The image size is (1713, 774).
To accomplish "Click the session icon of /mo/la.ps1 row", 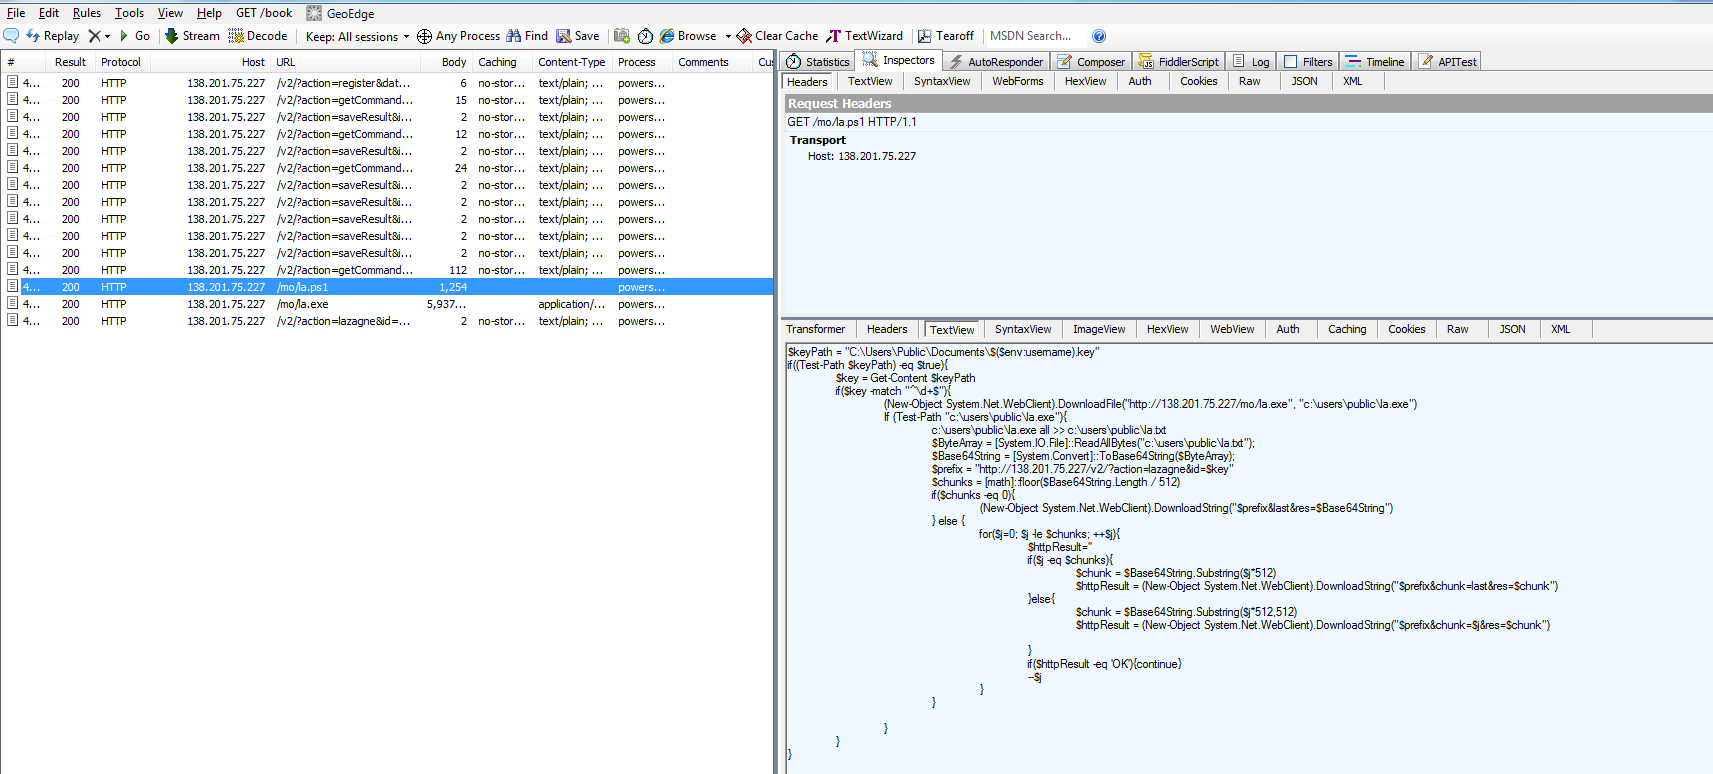I will pyautogui.click(x=13, y=287).
